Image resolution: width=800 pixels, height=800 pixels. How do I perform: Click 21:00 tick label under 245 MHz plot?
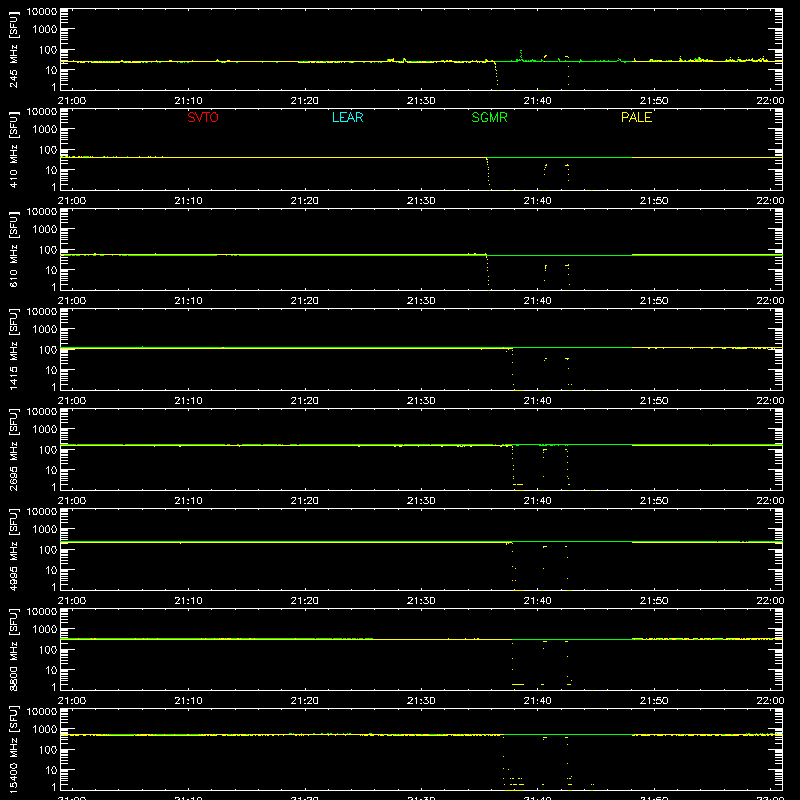tap(72, 101)
